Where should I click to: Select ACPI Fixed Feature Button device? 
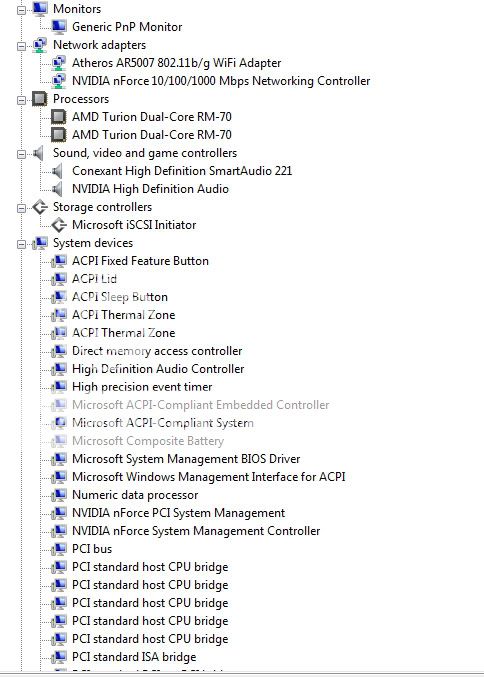(140, 261)
